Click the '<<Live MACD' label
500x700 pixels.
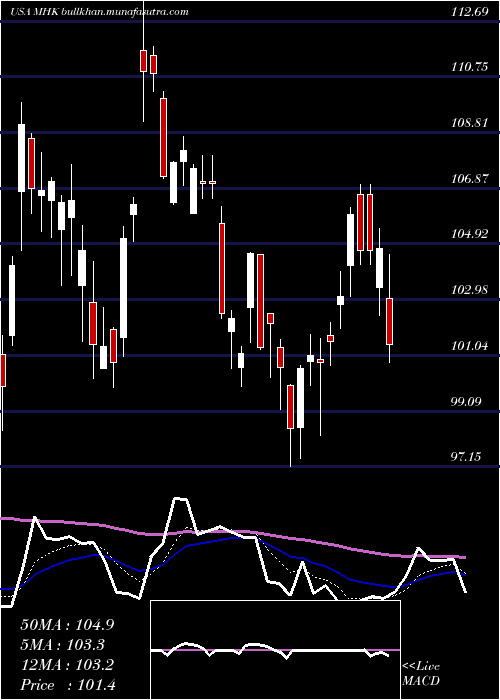point(421,673)
